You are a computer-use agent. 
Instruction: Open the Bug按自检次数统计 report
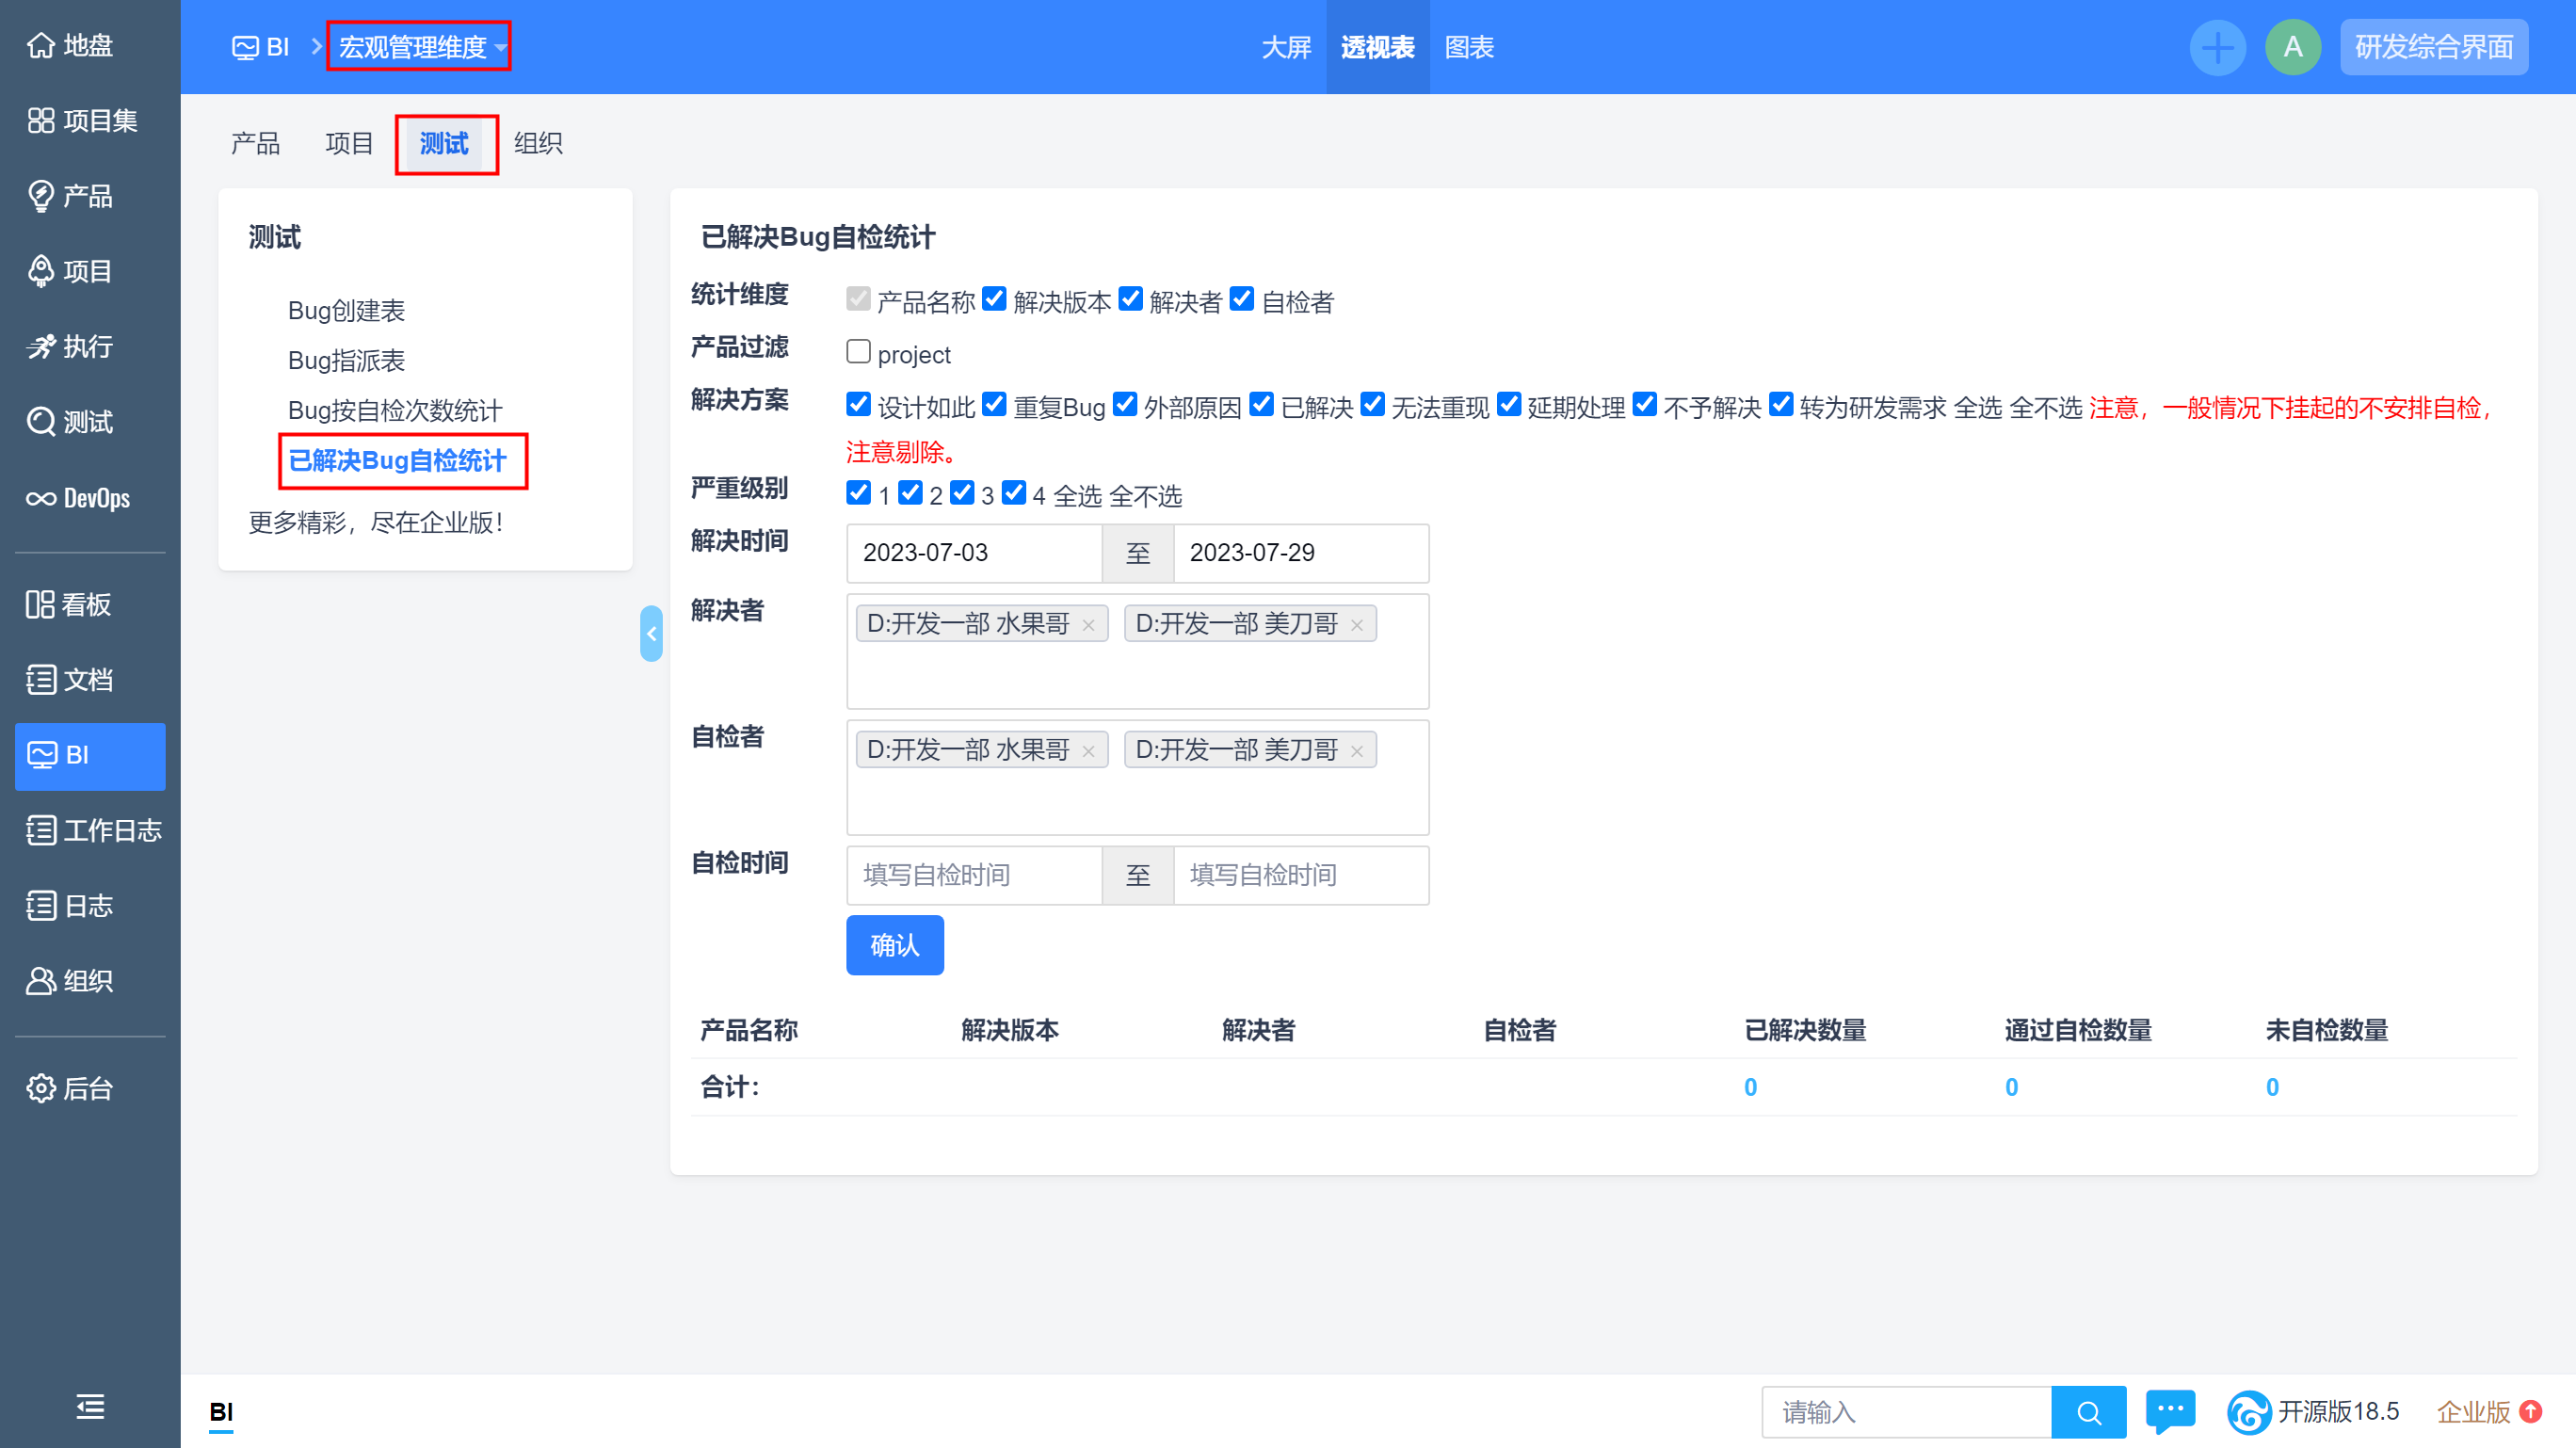click(395, 411)
